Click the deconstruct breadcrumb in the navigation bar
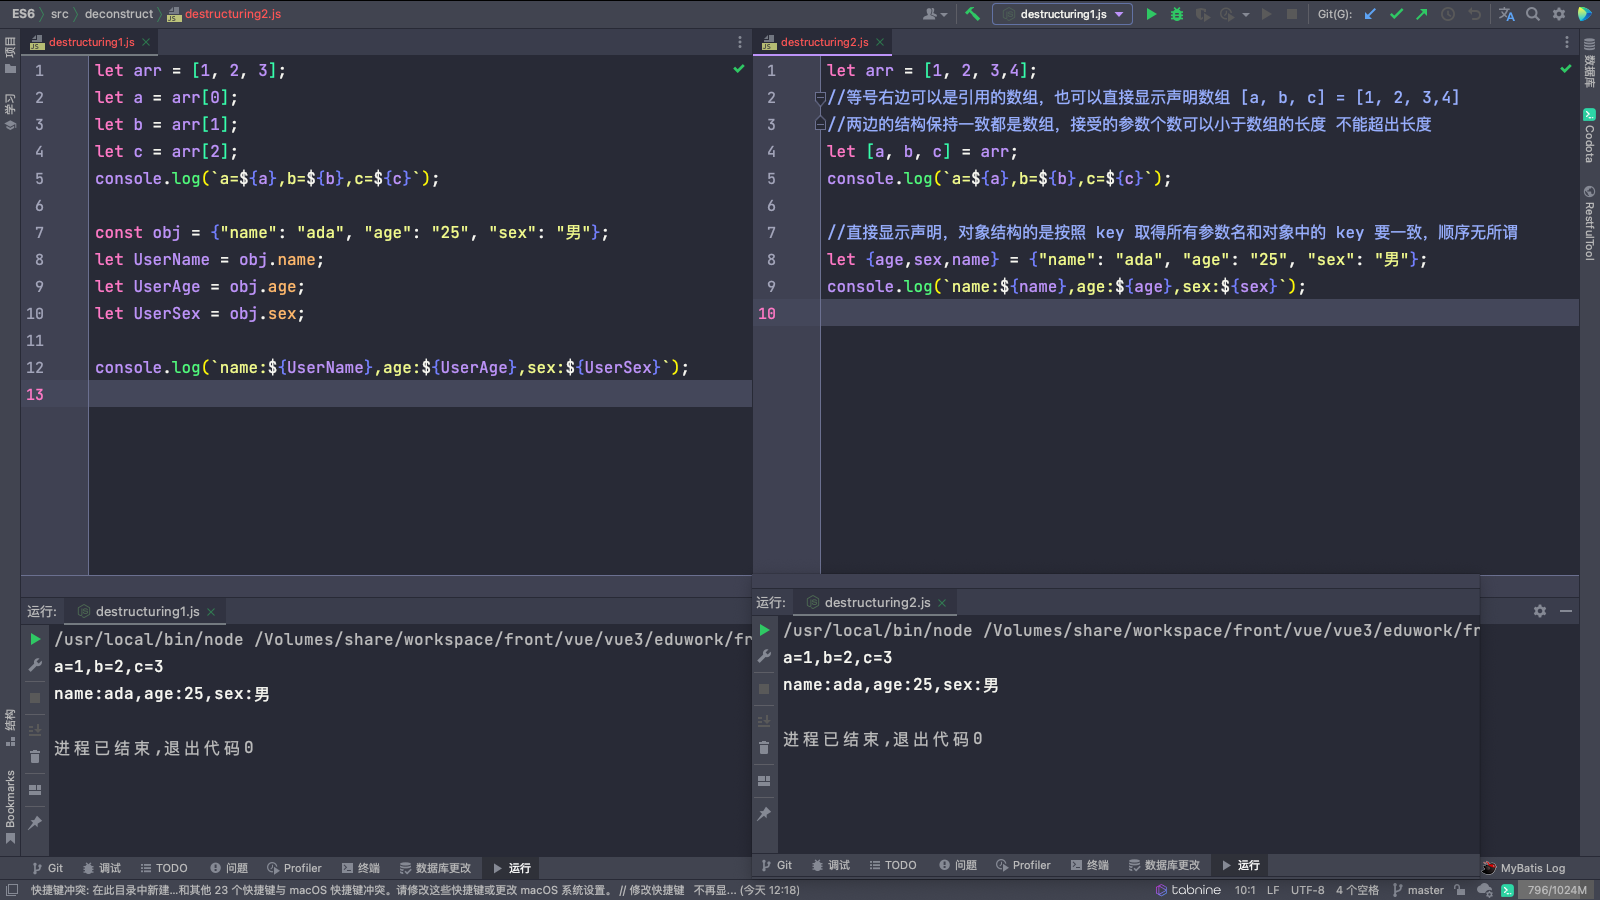The height and width of the screenshot is (900, 1600). [119, 14]
